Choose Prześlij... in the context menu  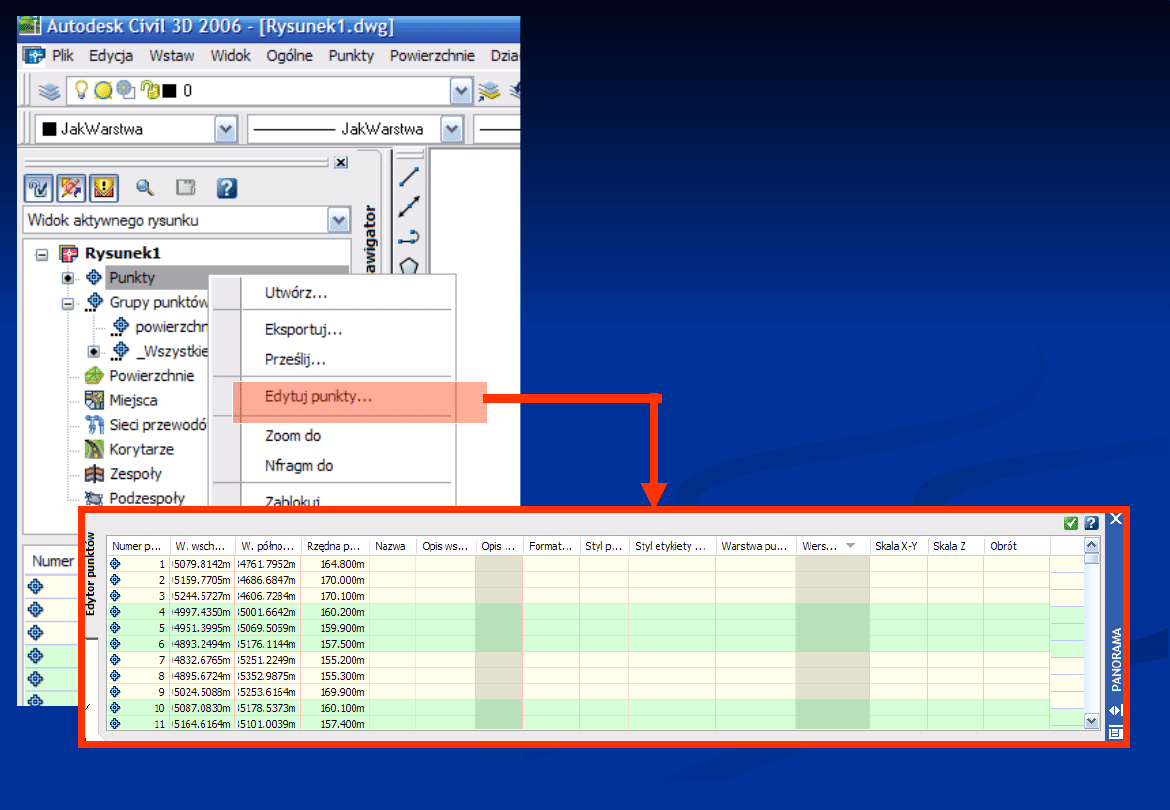pyautogui.click(x=295, y=360)
